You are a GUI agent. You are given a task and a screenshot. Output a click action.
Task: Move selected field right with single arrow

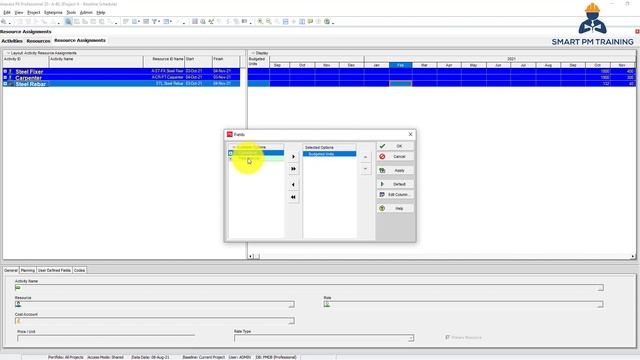click(x=293, y=157)
